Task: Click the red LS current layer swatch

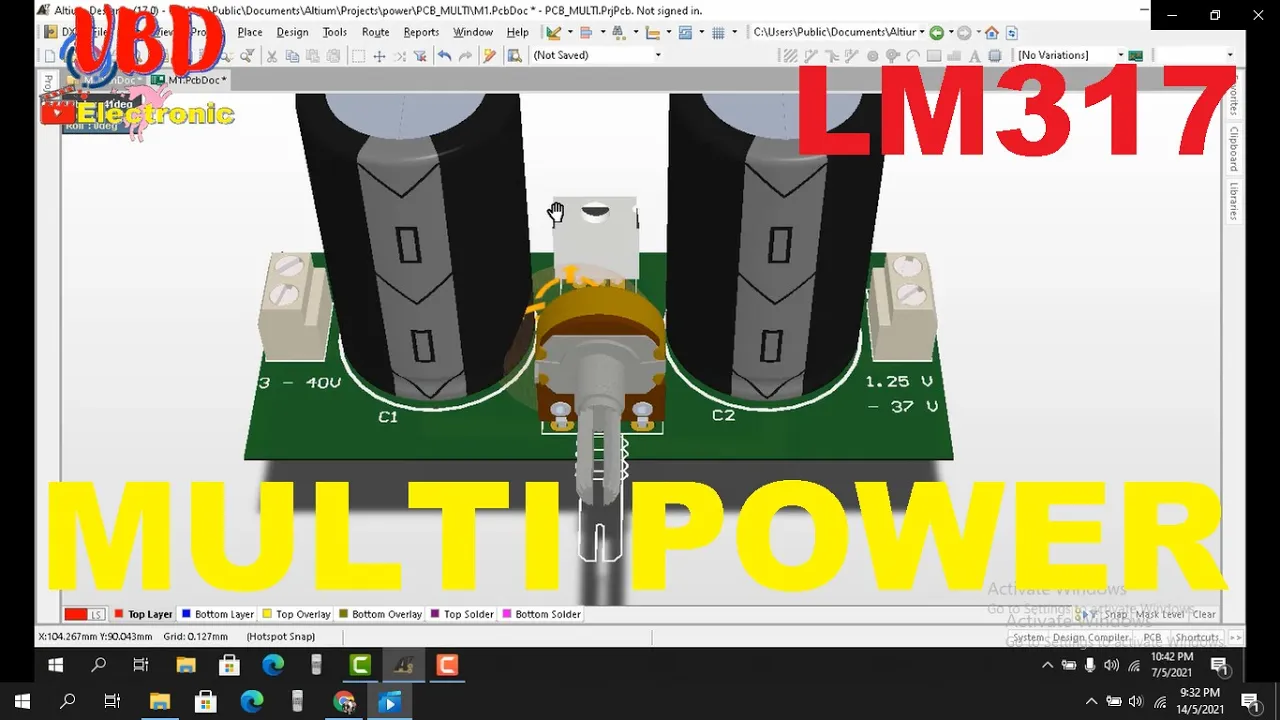Action: [84, 614]
